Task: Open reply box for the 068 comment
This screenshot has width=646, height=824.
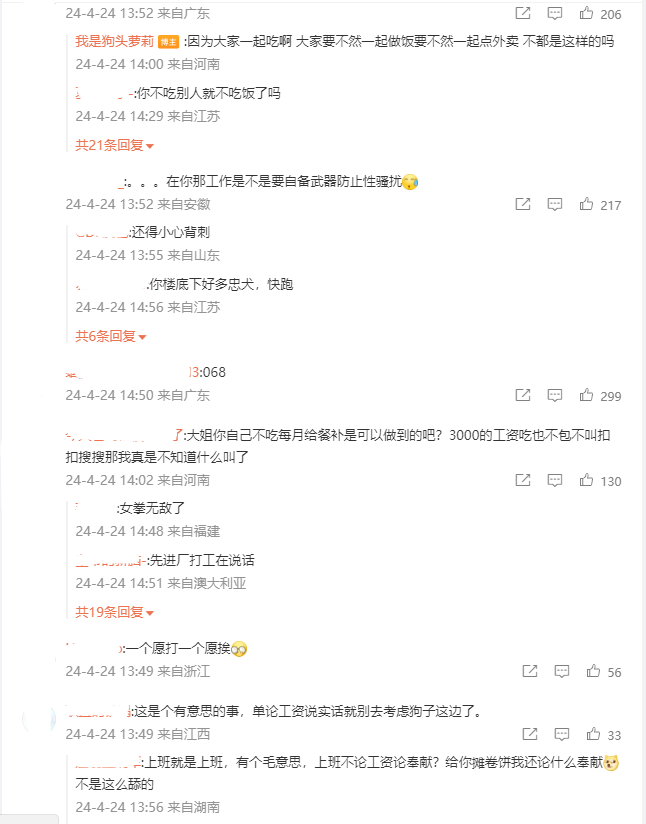Action: (x=555, y=396)
